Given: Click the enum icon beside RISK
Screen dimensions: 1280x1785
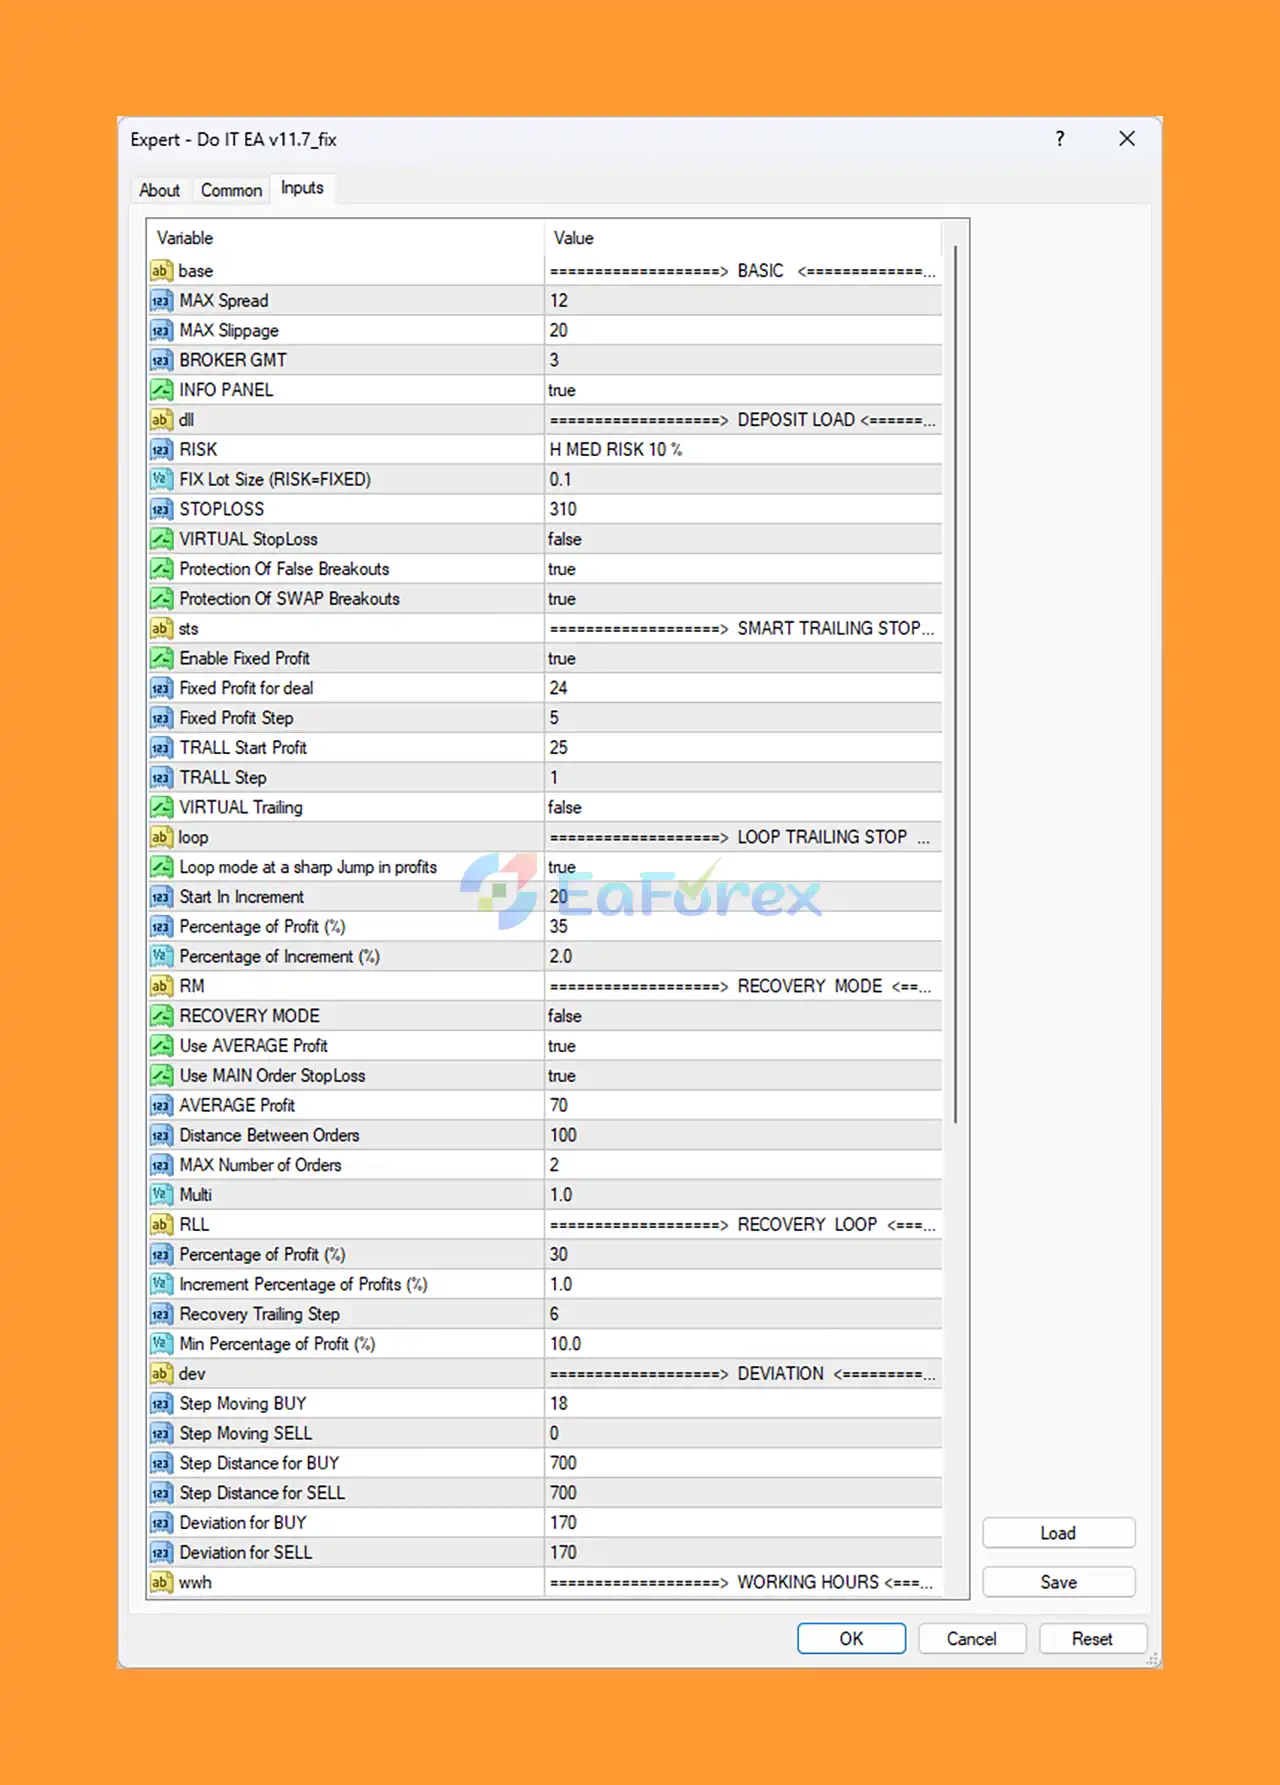Looking at the screenshot, I should pos(161,450).
